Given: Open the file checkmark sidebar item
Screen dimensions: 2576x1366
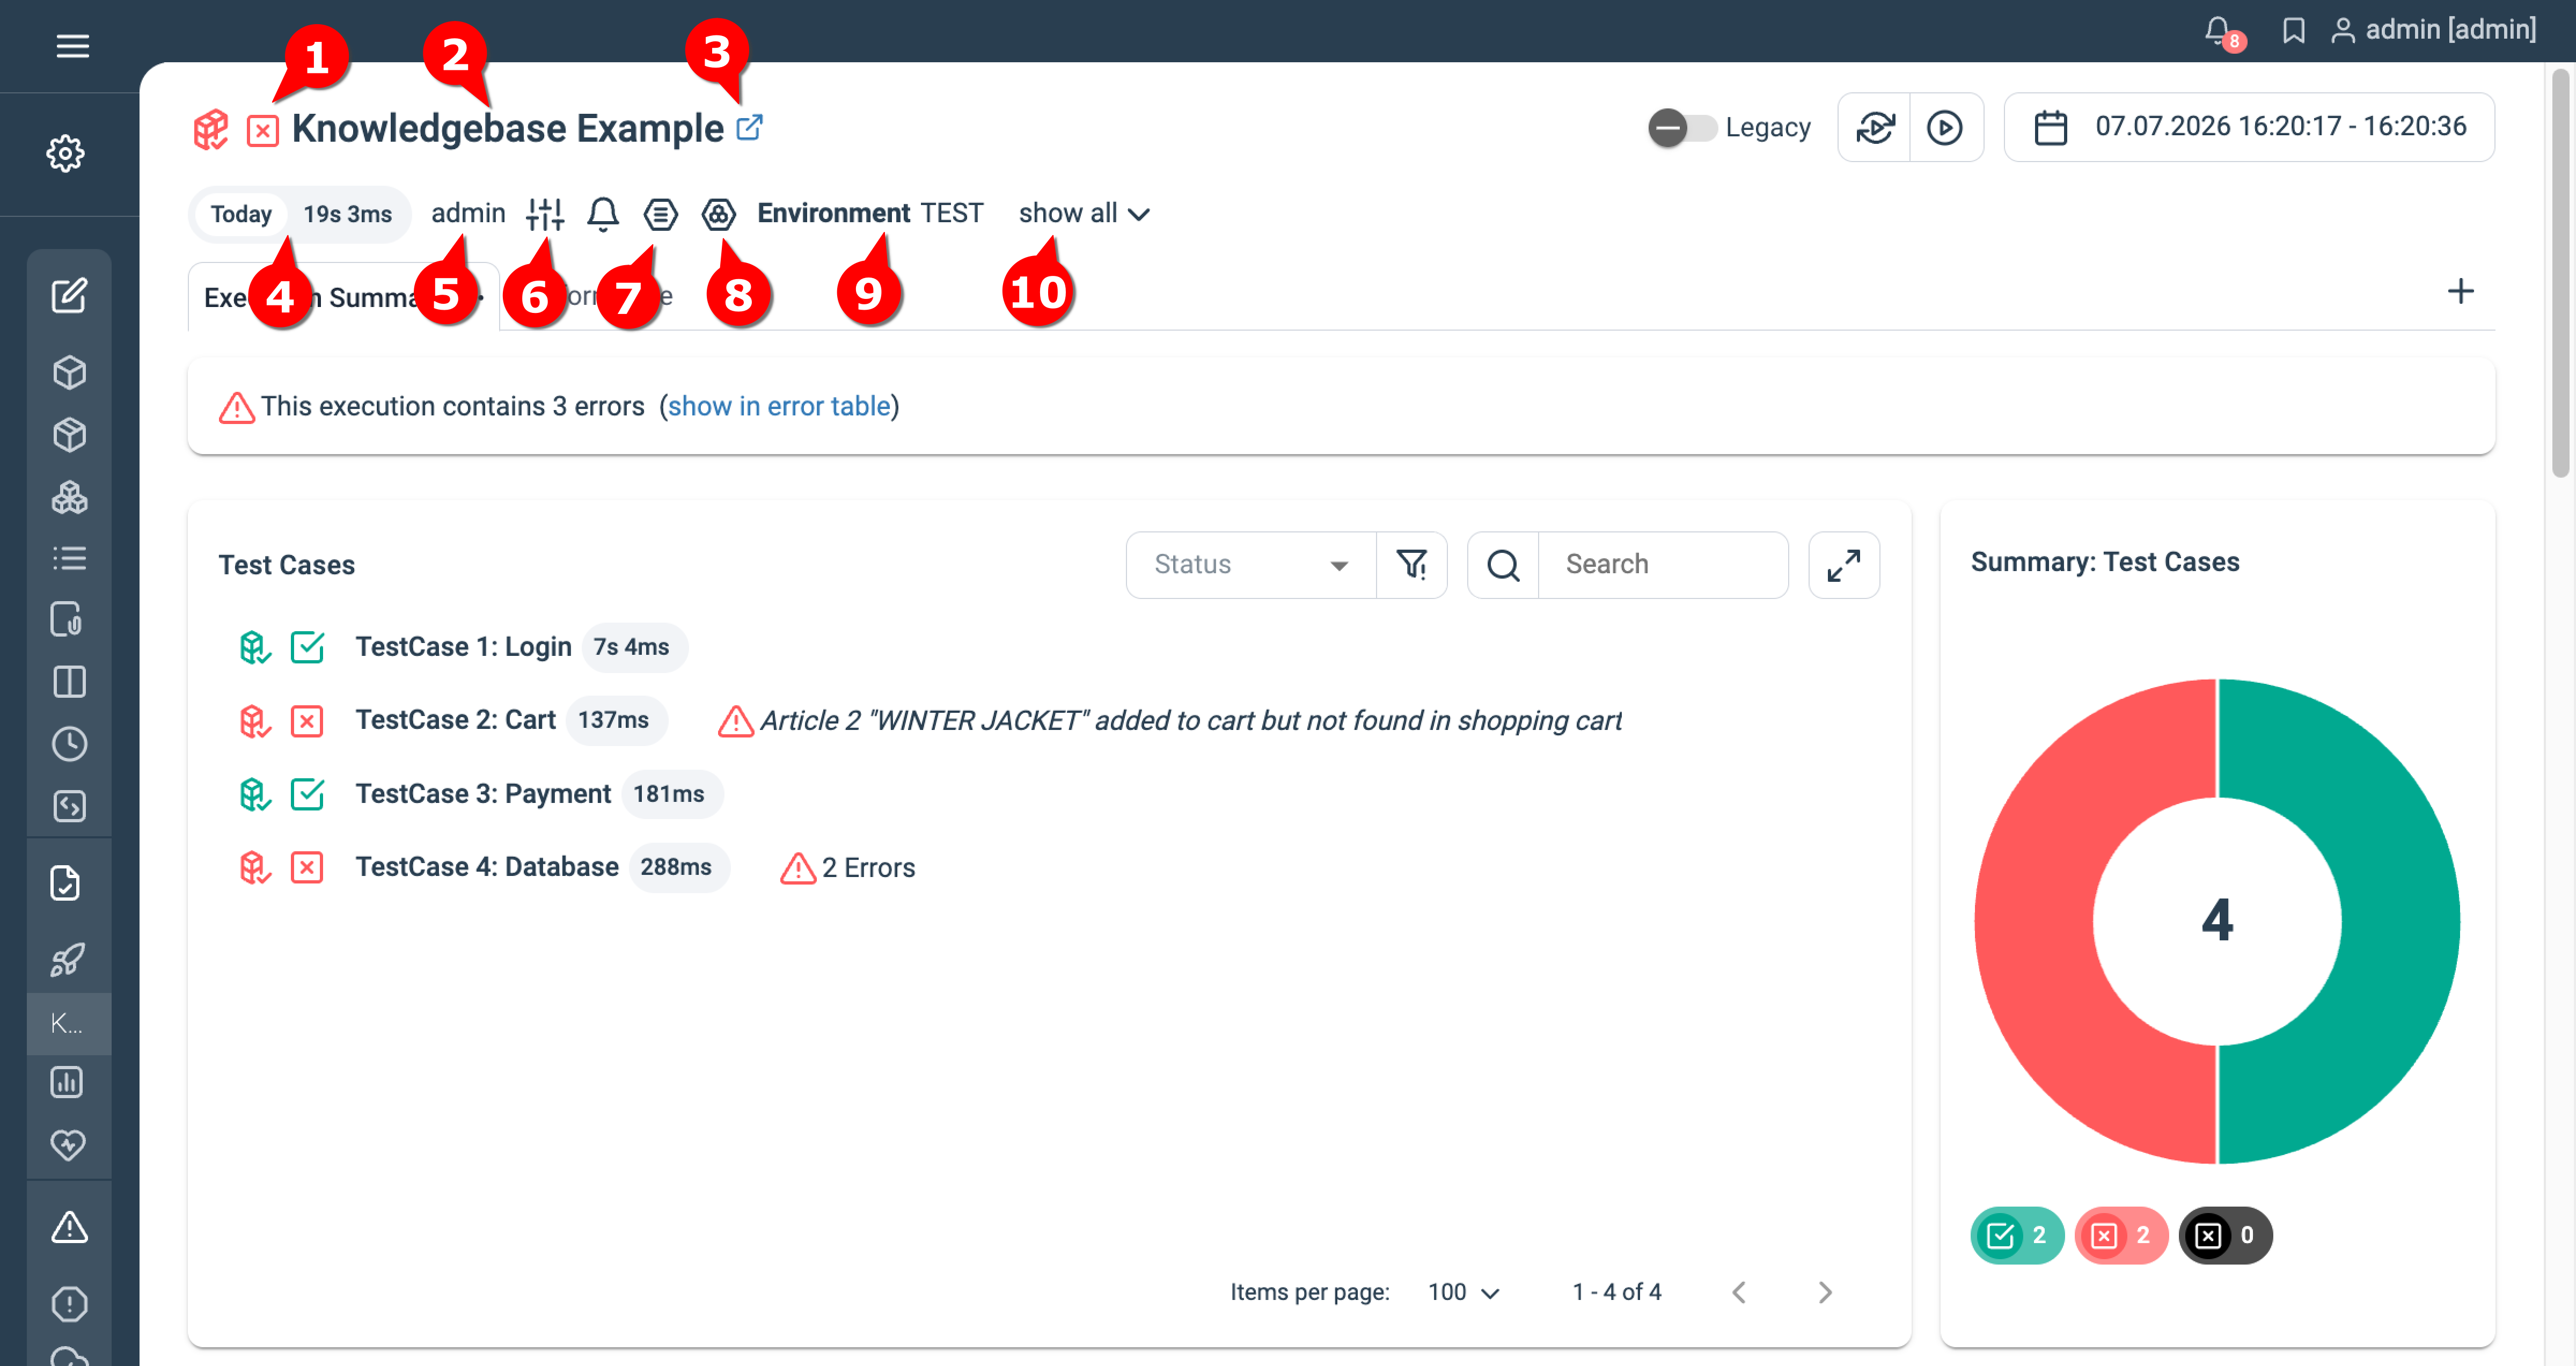Looking at the screenshot, I should point(65,883).
